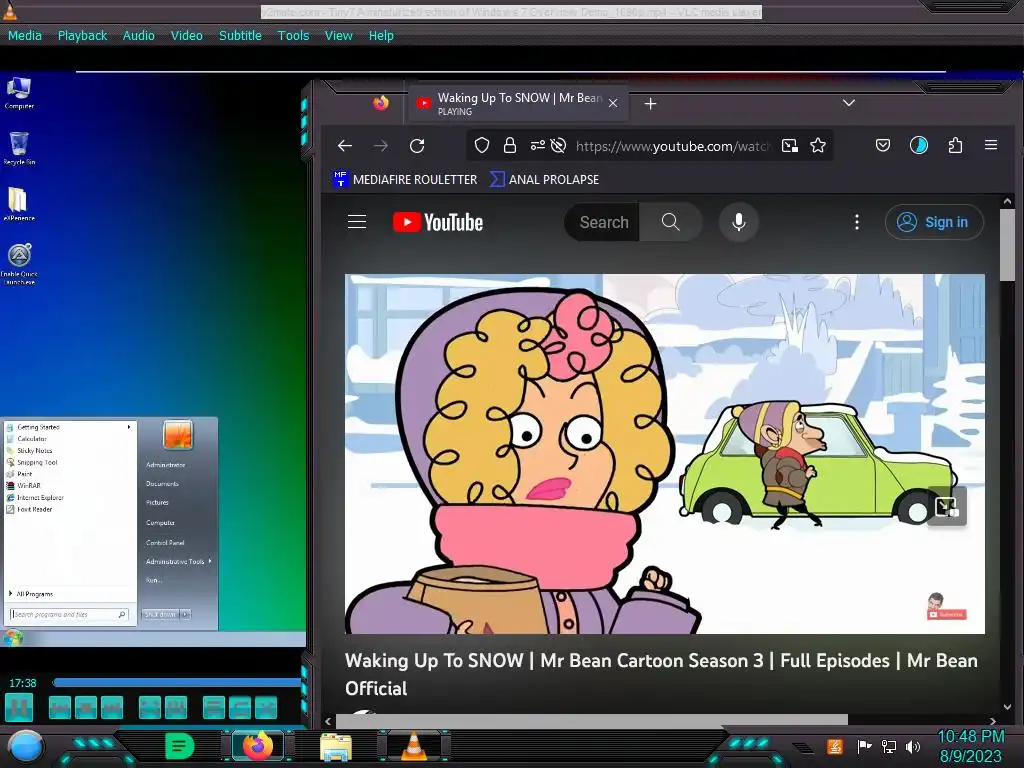
Task: Expand the list all tabs chevron
Action: pos(848,103)
